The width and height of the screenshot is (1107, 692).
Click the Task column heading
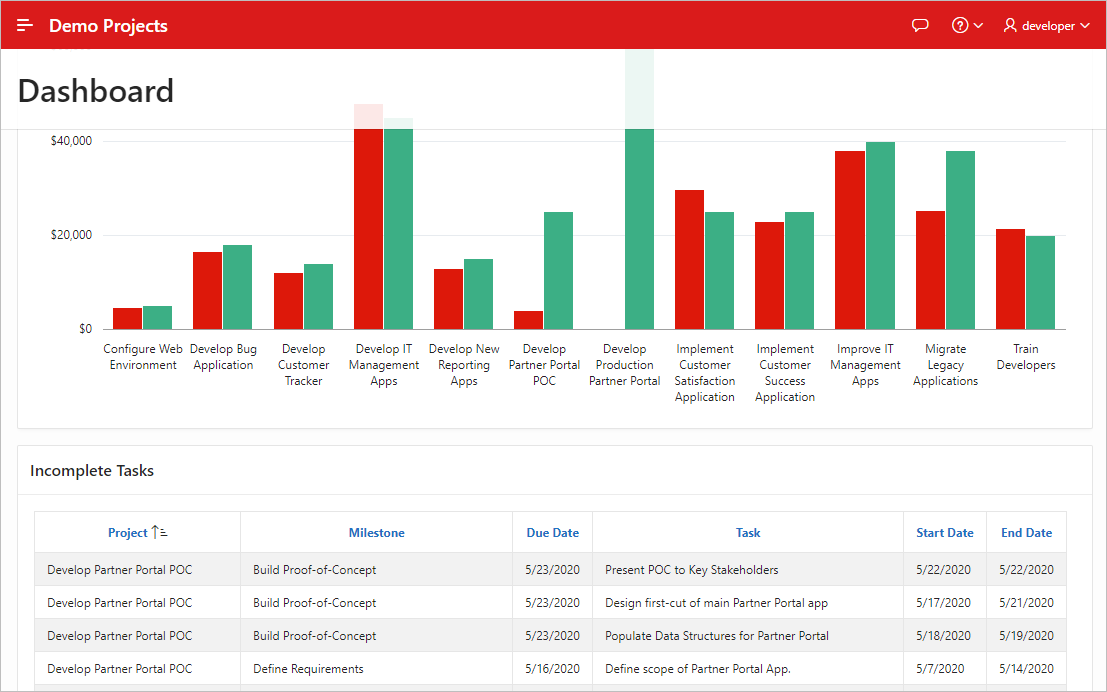(x=747, y=532)
